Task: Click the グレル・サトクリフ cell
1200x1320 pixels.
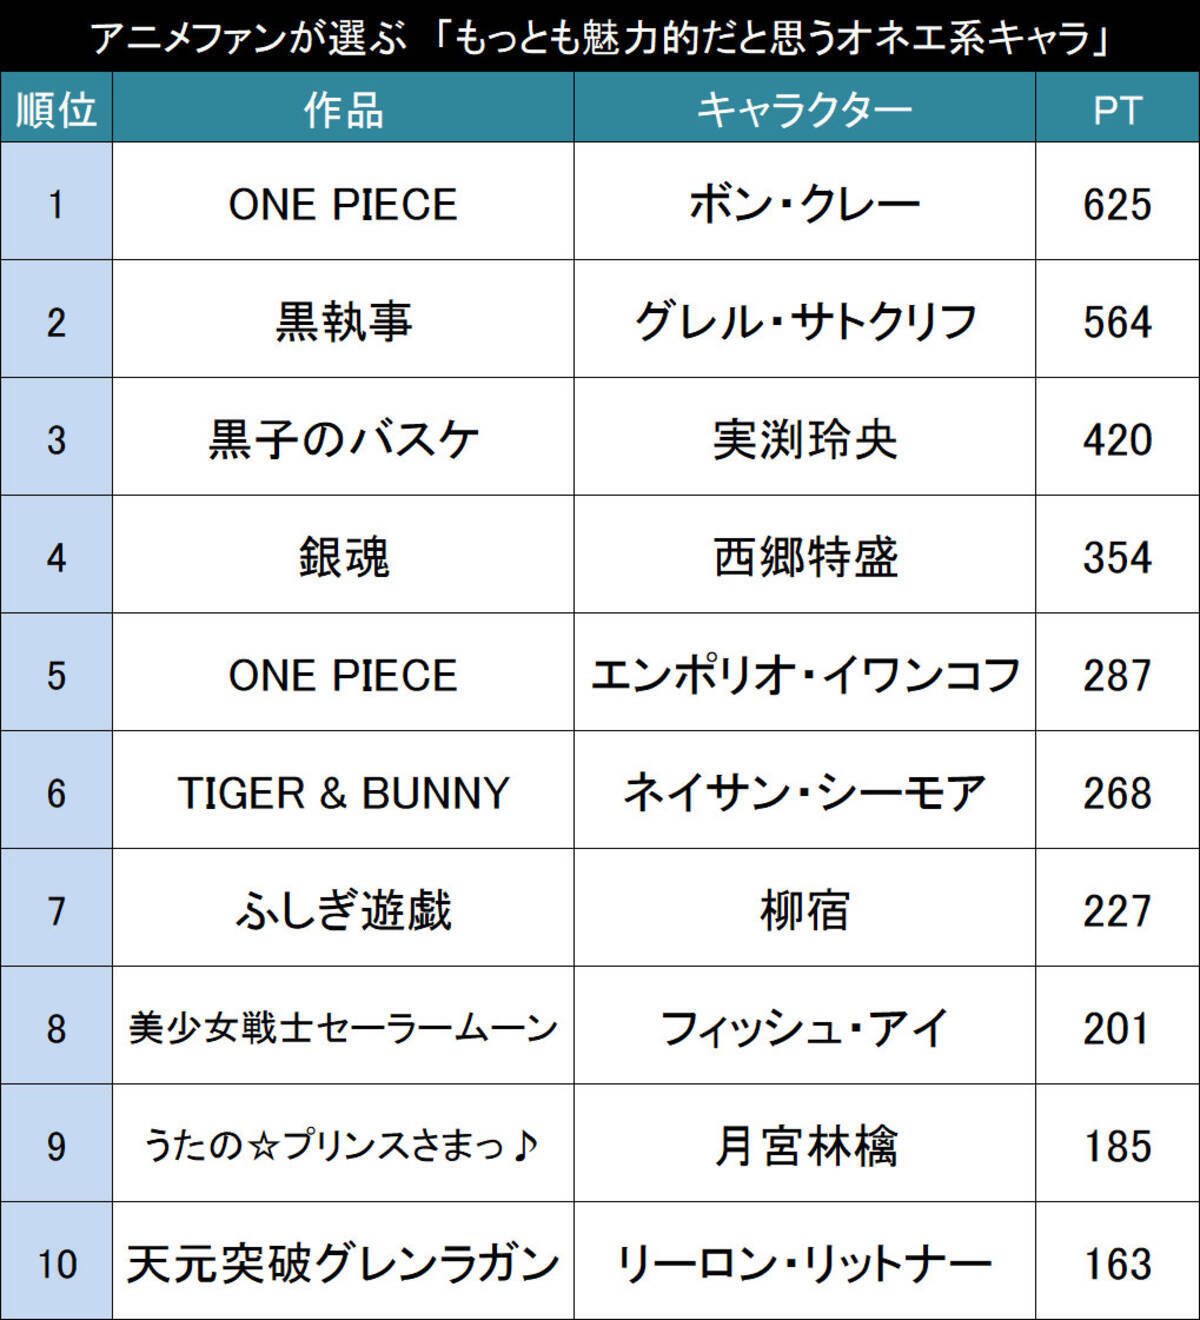Action: tap(805, 320)
